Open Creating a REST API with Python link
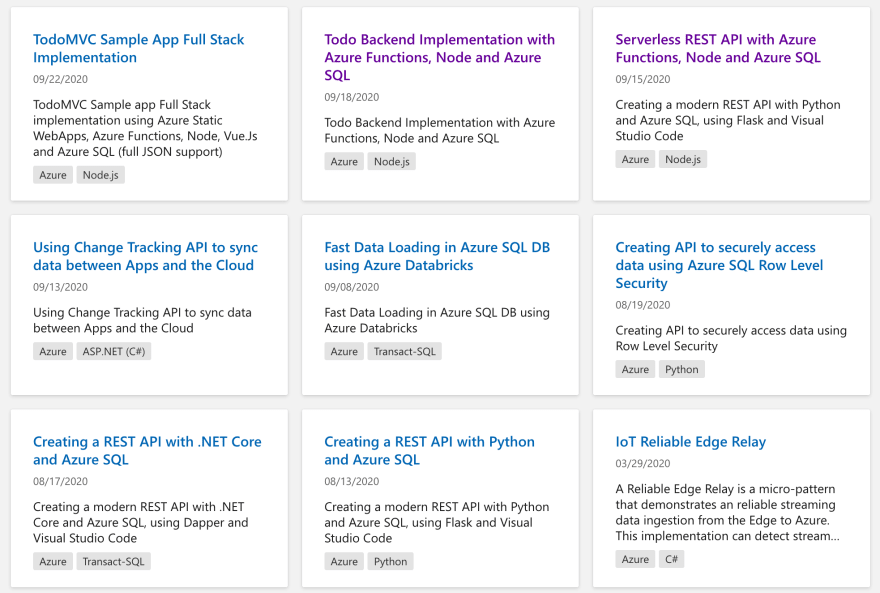This screenshot has height=593, width=880. click(x=429, y=451)
